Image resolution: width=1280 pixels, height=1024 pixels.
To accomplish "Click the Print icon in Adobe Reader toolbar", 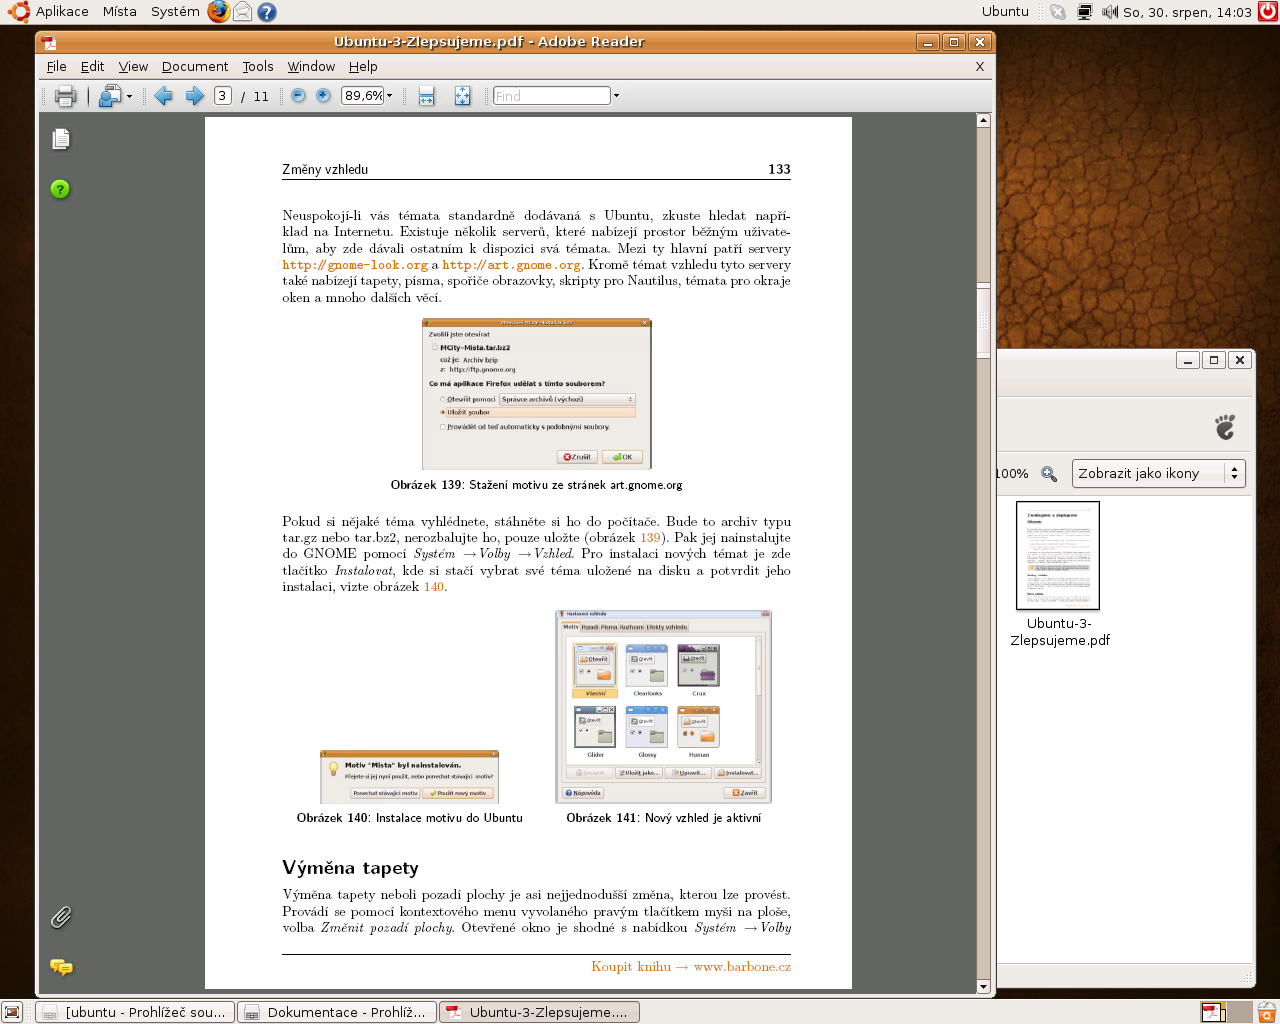I will (66, 96).
